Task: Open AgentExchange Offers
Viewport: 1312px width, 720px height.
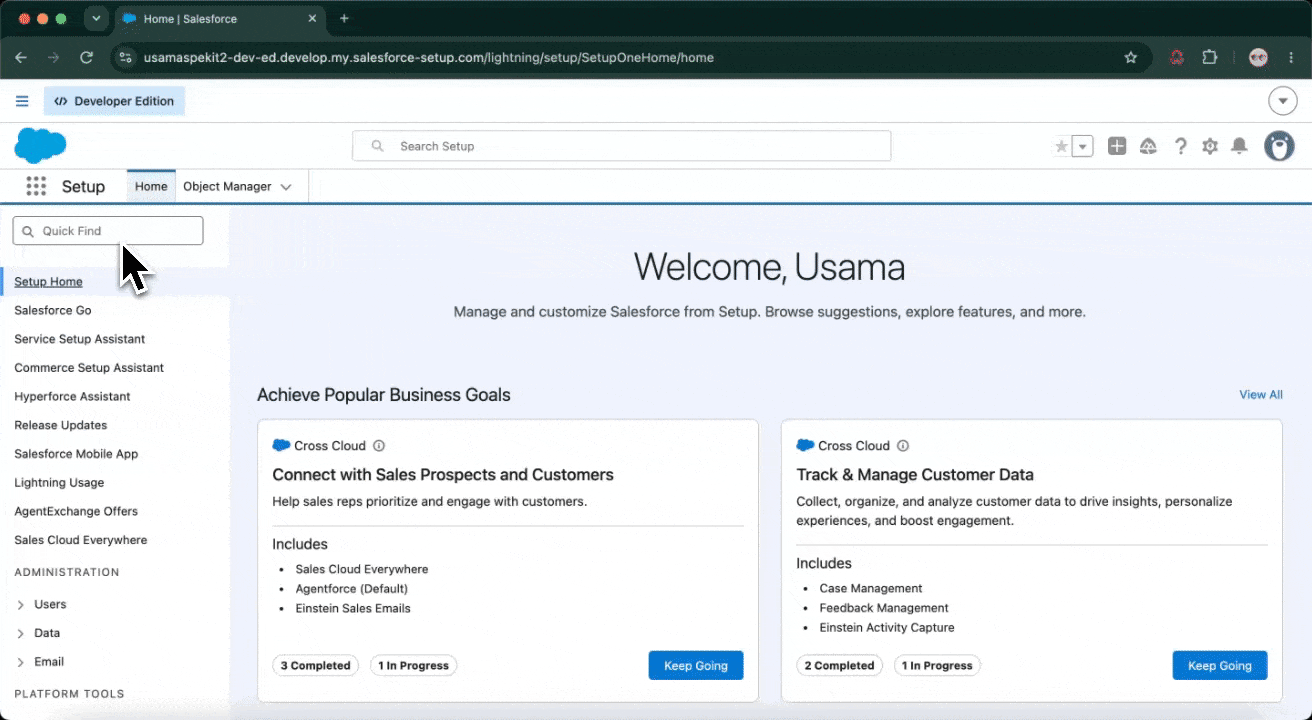Action: point(76,511)
